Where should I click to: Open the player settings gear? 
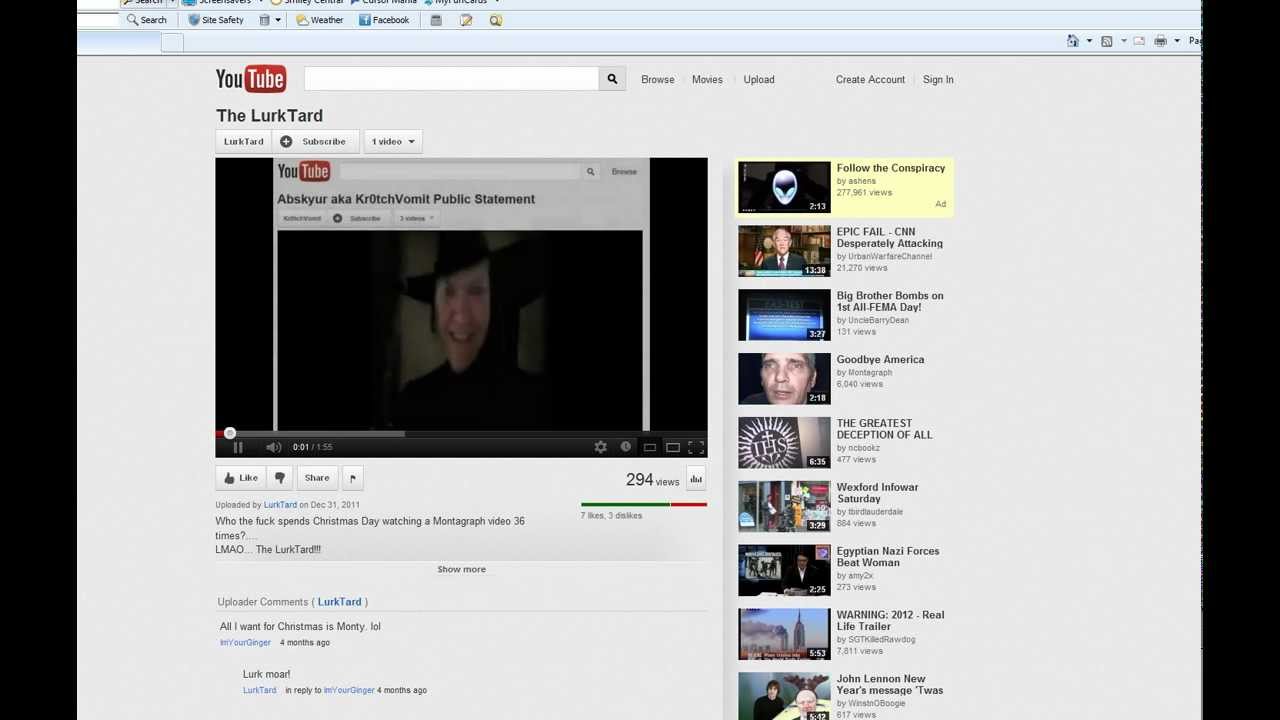[600, 447]
